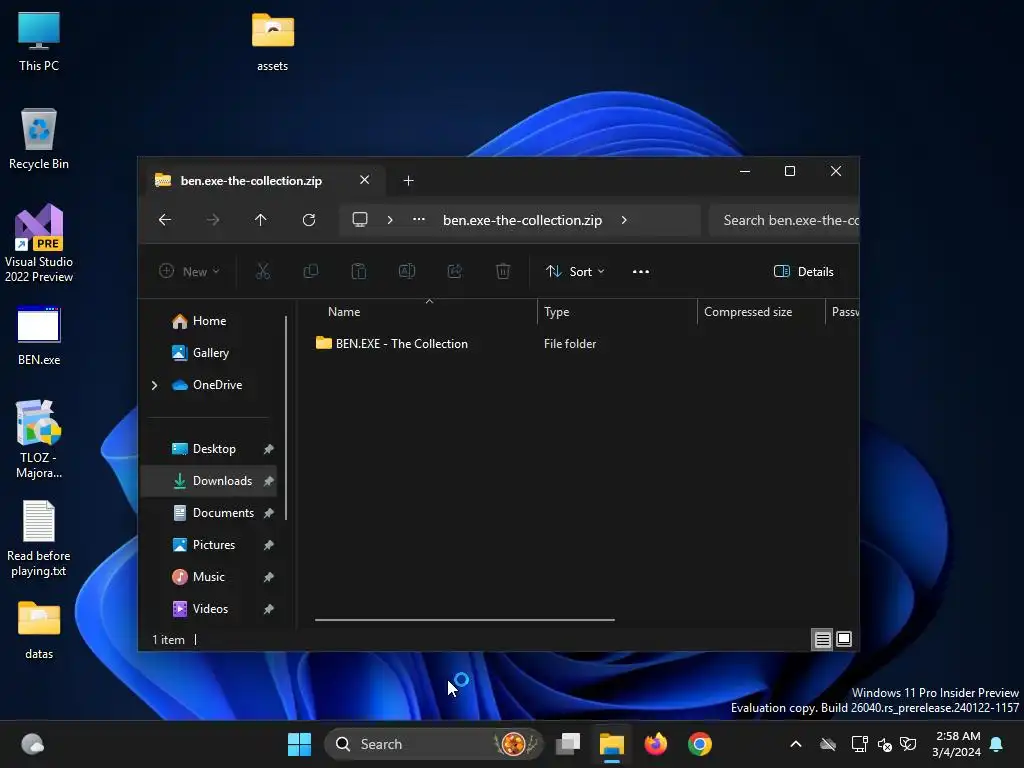Add a new File Explorer tab
Viewport: 1024px width, 768px height.
click(408, 180)
